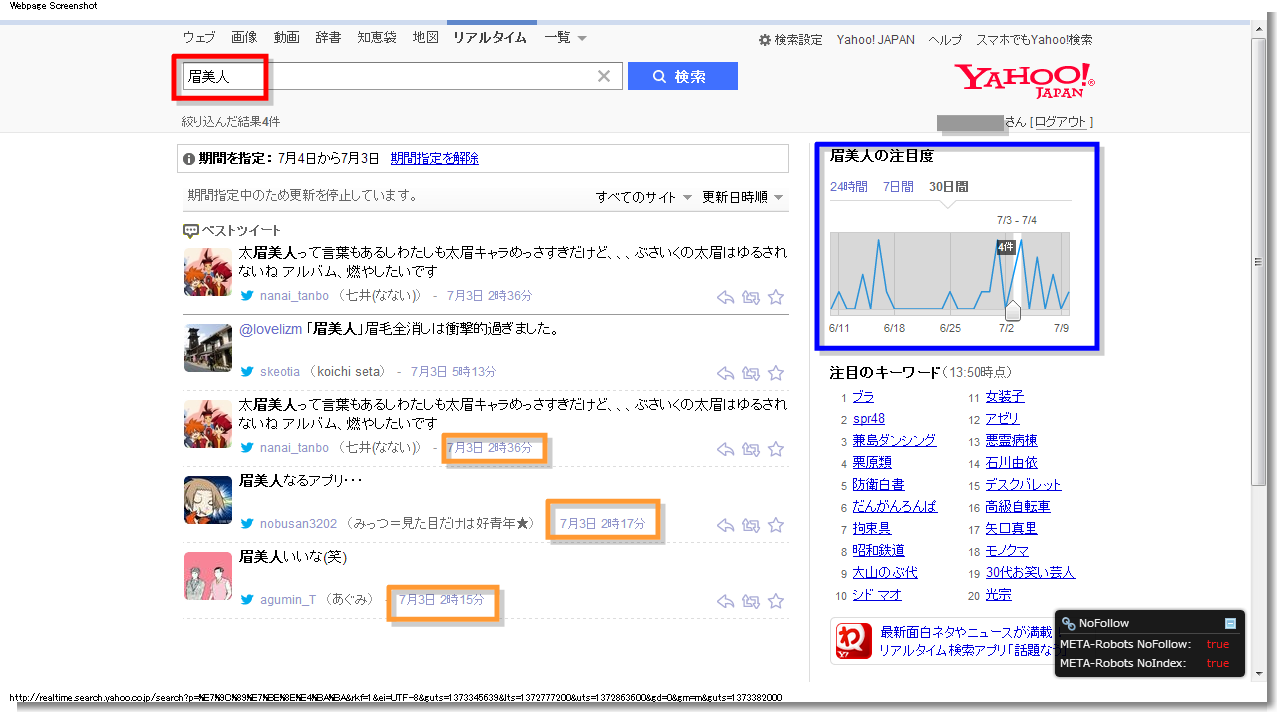
Task: Reply icon on skeotia tweet
Action: [x=726, y=373]
